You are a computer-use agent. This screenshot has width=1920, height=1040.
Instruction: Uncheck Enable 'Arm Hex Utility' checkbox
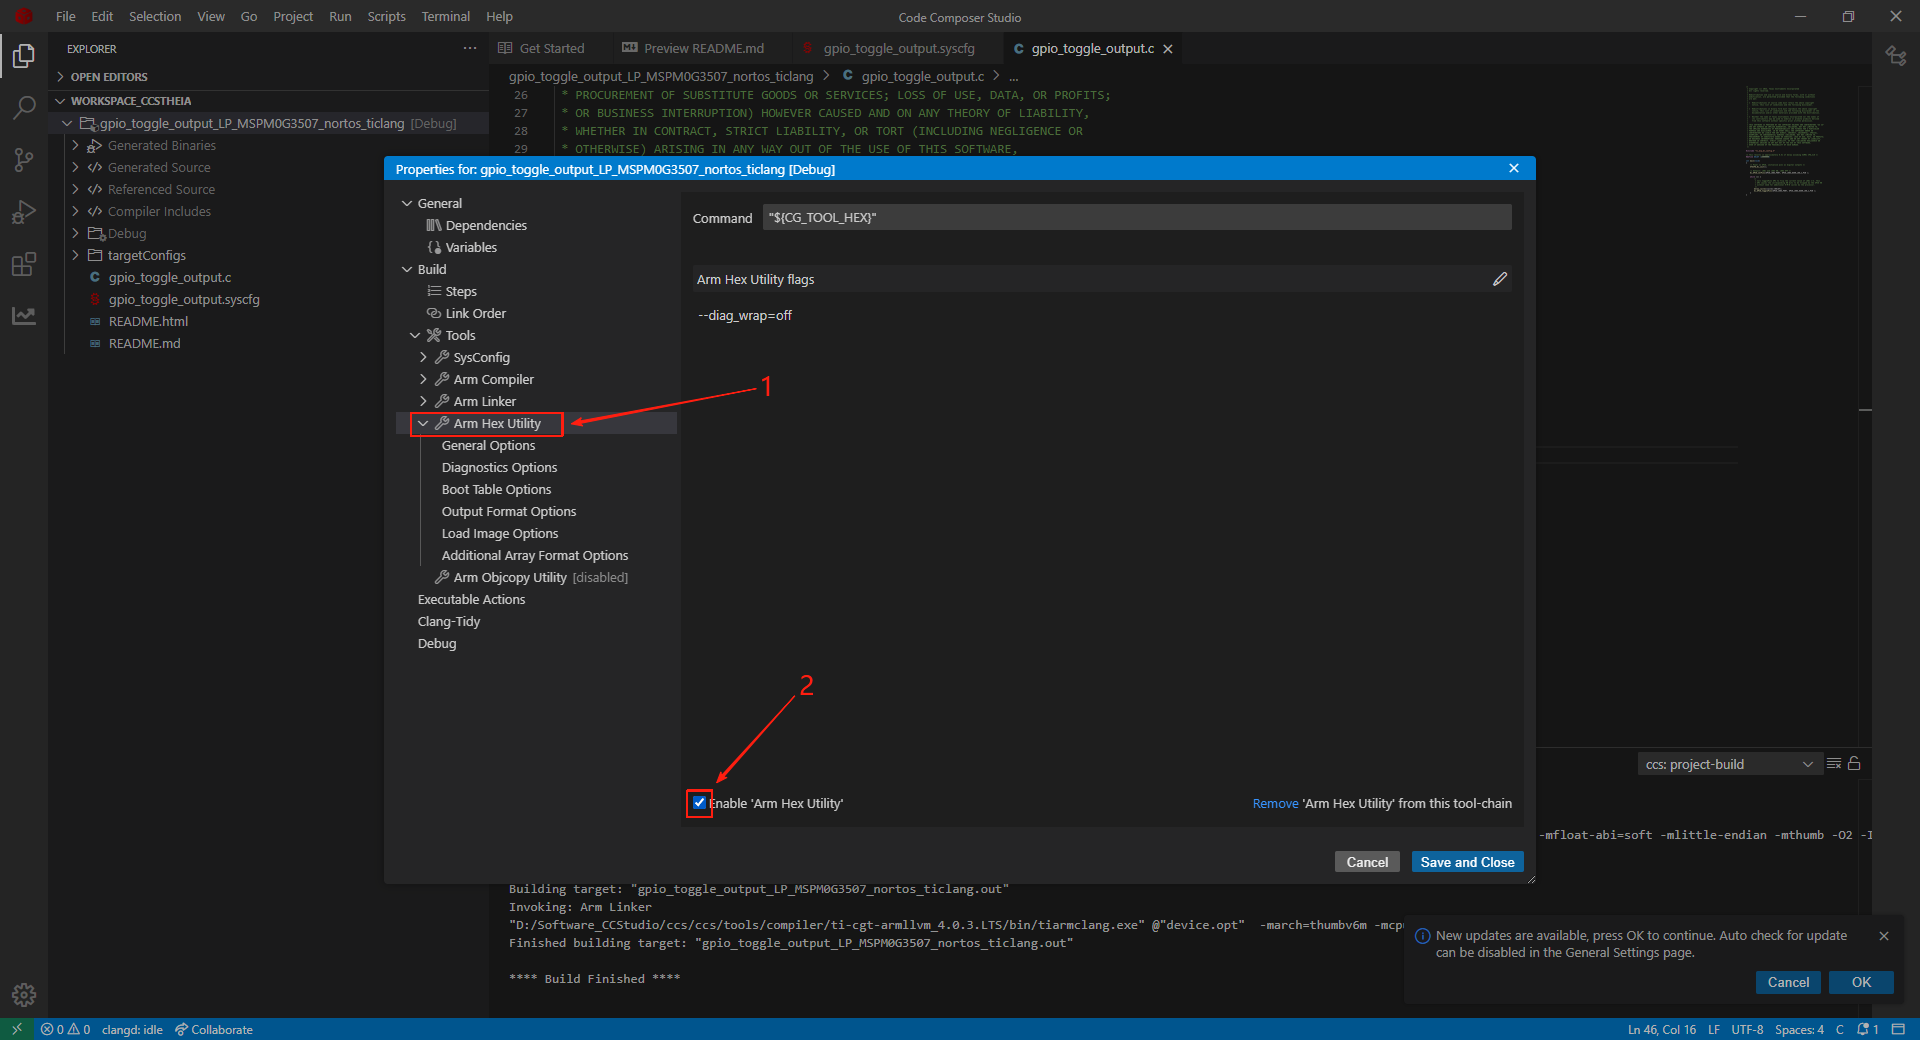pos(699,803)
